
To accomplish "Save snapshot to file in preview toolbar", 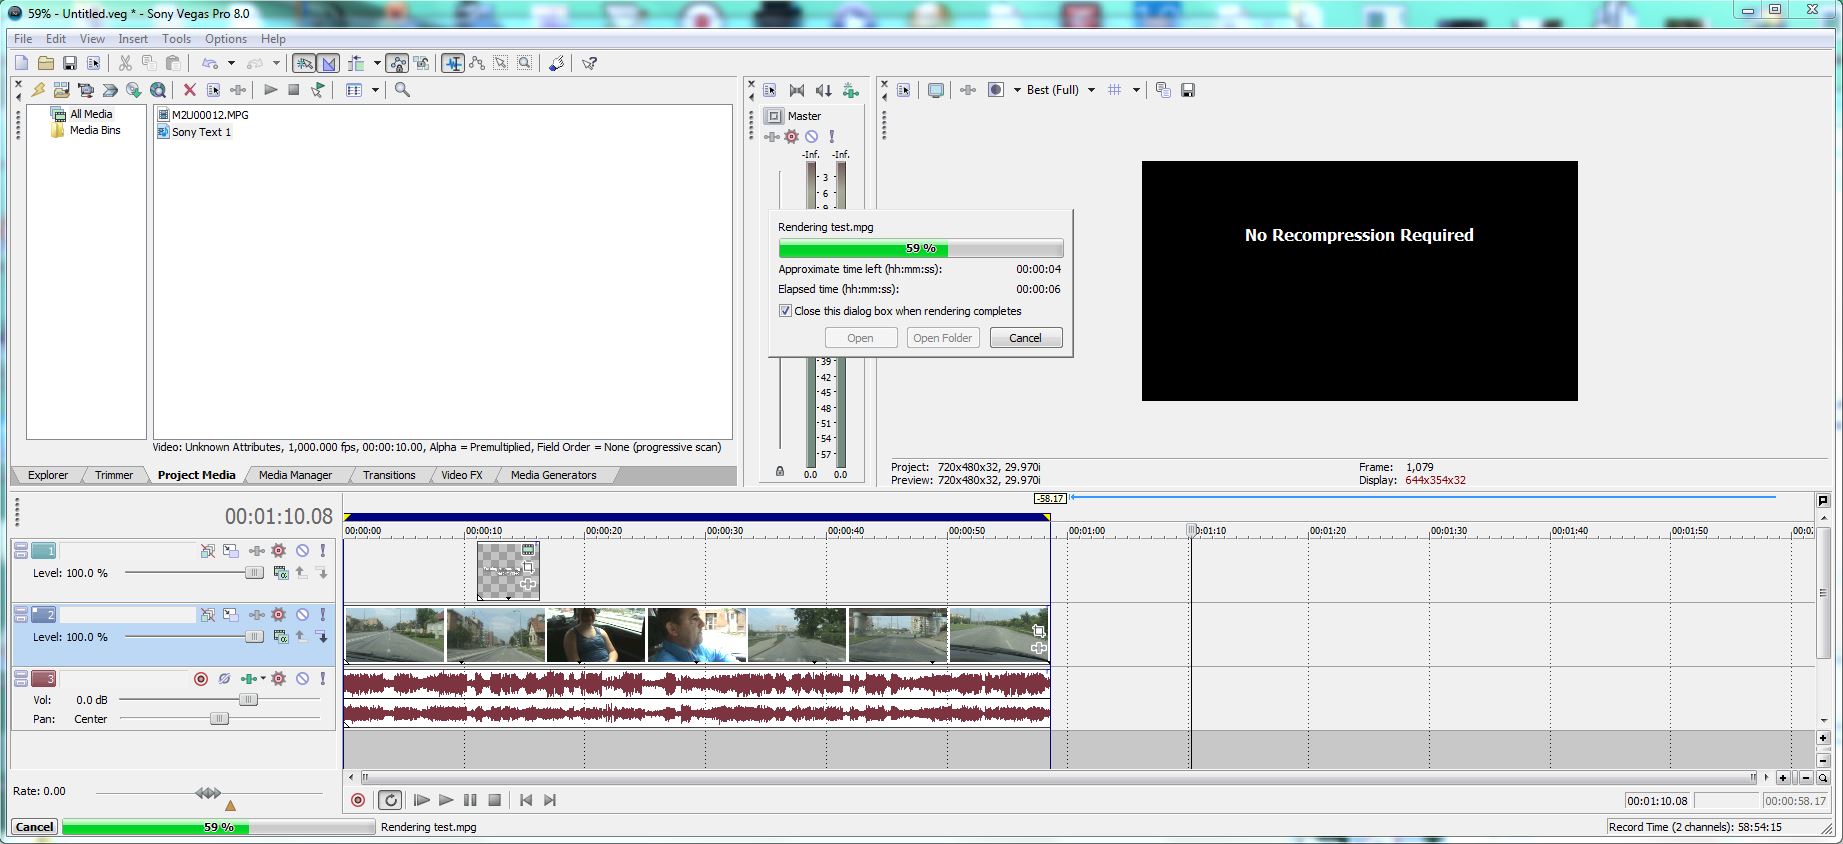I will (1188, 90).
